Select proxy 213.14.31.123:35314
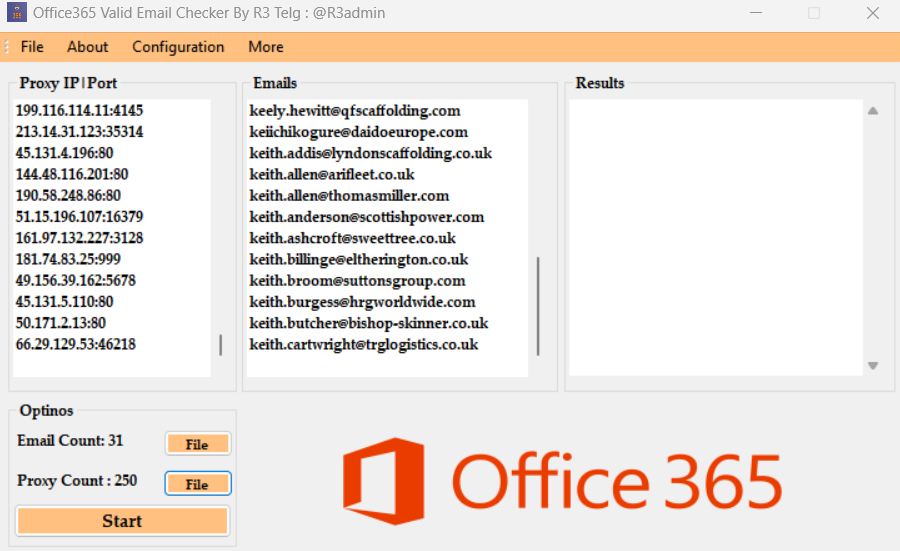The height and width of the screenshot is (551, 900). click(79, 131)
